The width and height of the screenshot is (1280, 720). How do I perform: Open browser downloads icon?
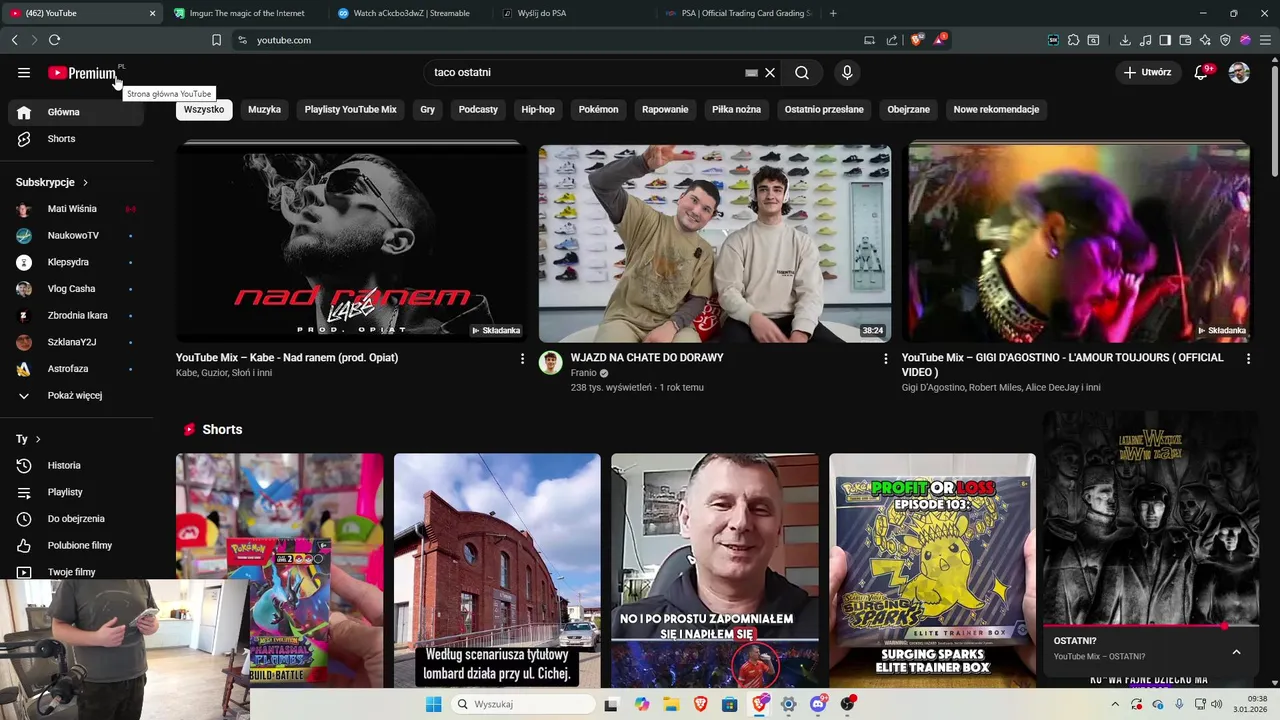point(1125,40)
